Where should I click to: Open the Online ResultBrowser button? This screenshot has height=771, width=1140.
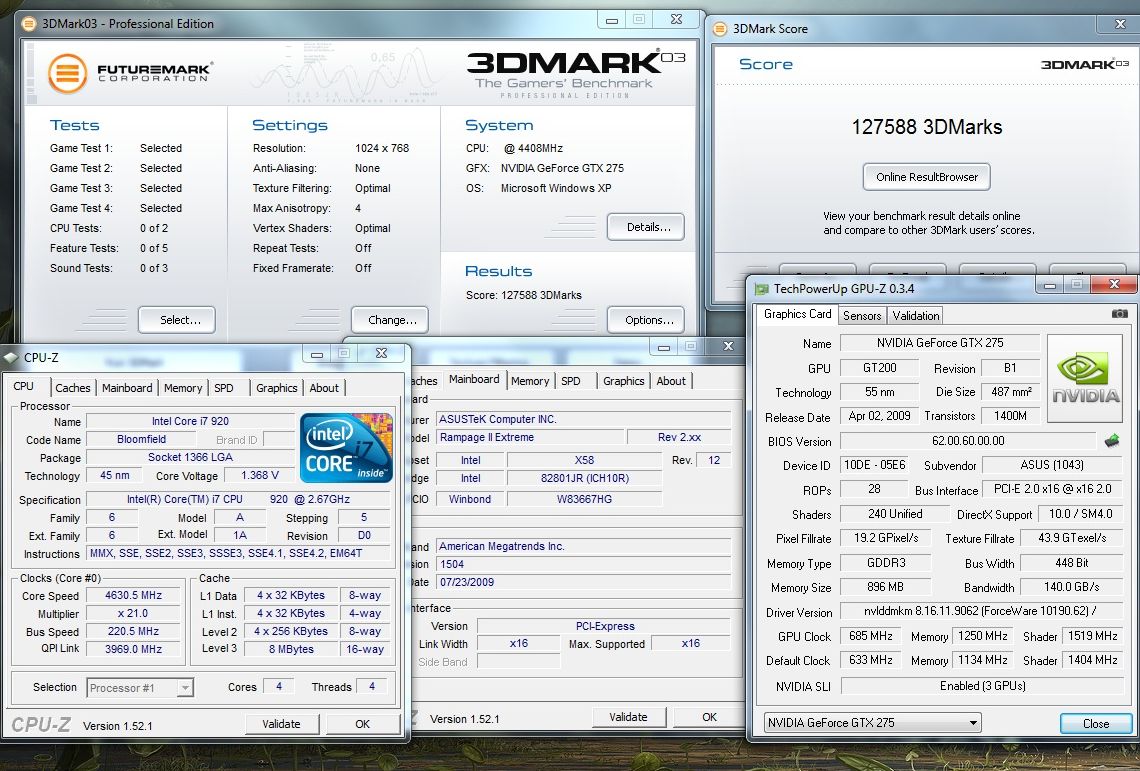coord(927,177)
